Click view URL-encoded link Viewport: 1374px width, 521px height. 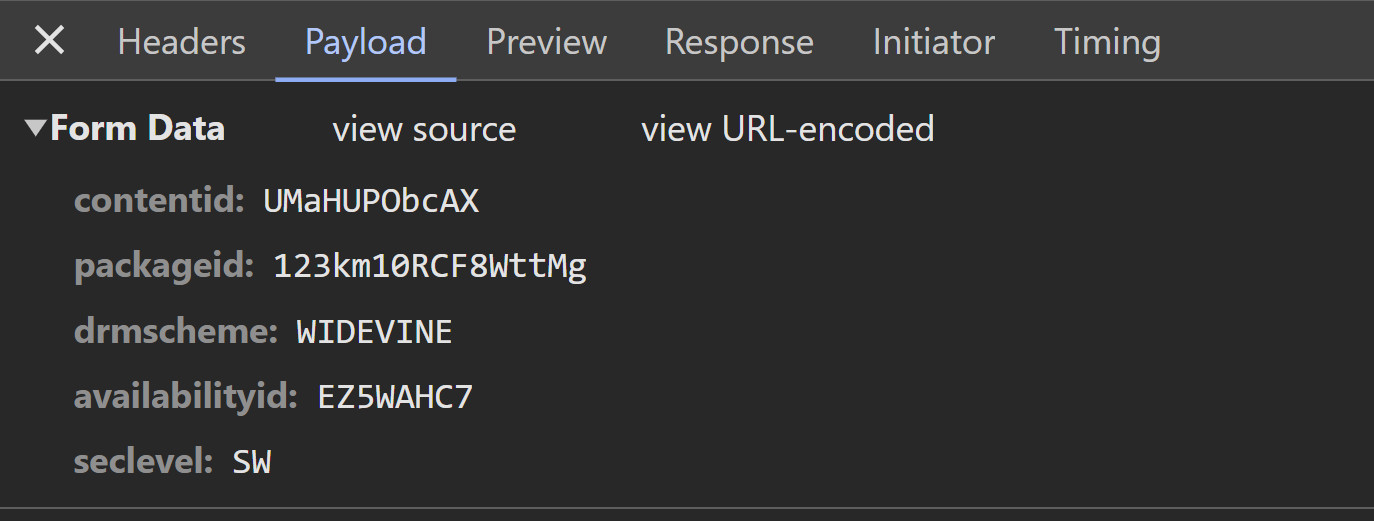[x=787, y=129]
